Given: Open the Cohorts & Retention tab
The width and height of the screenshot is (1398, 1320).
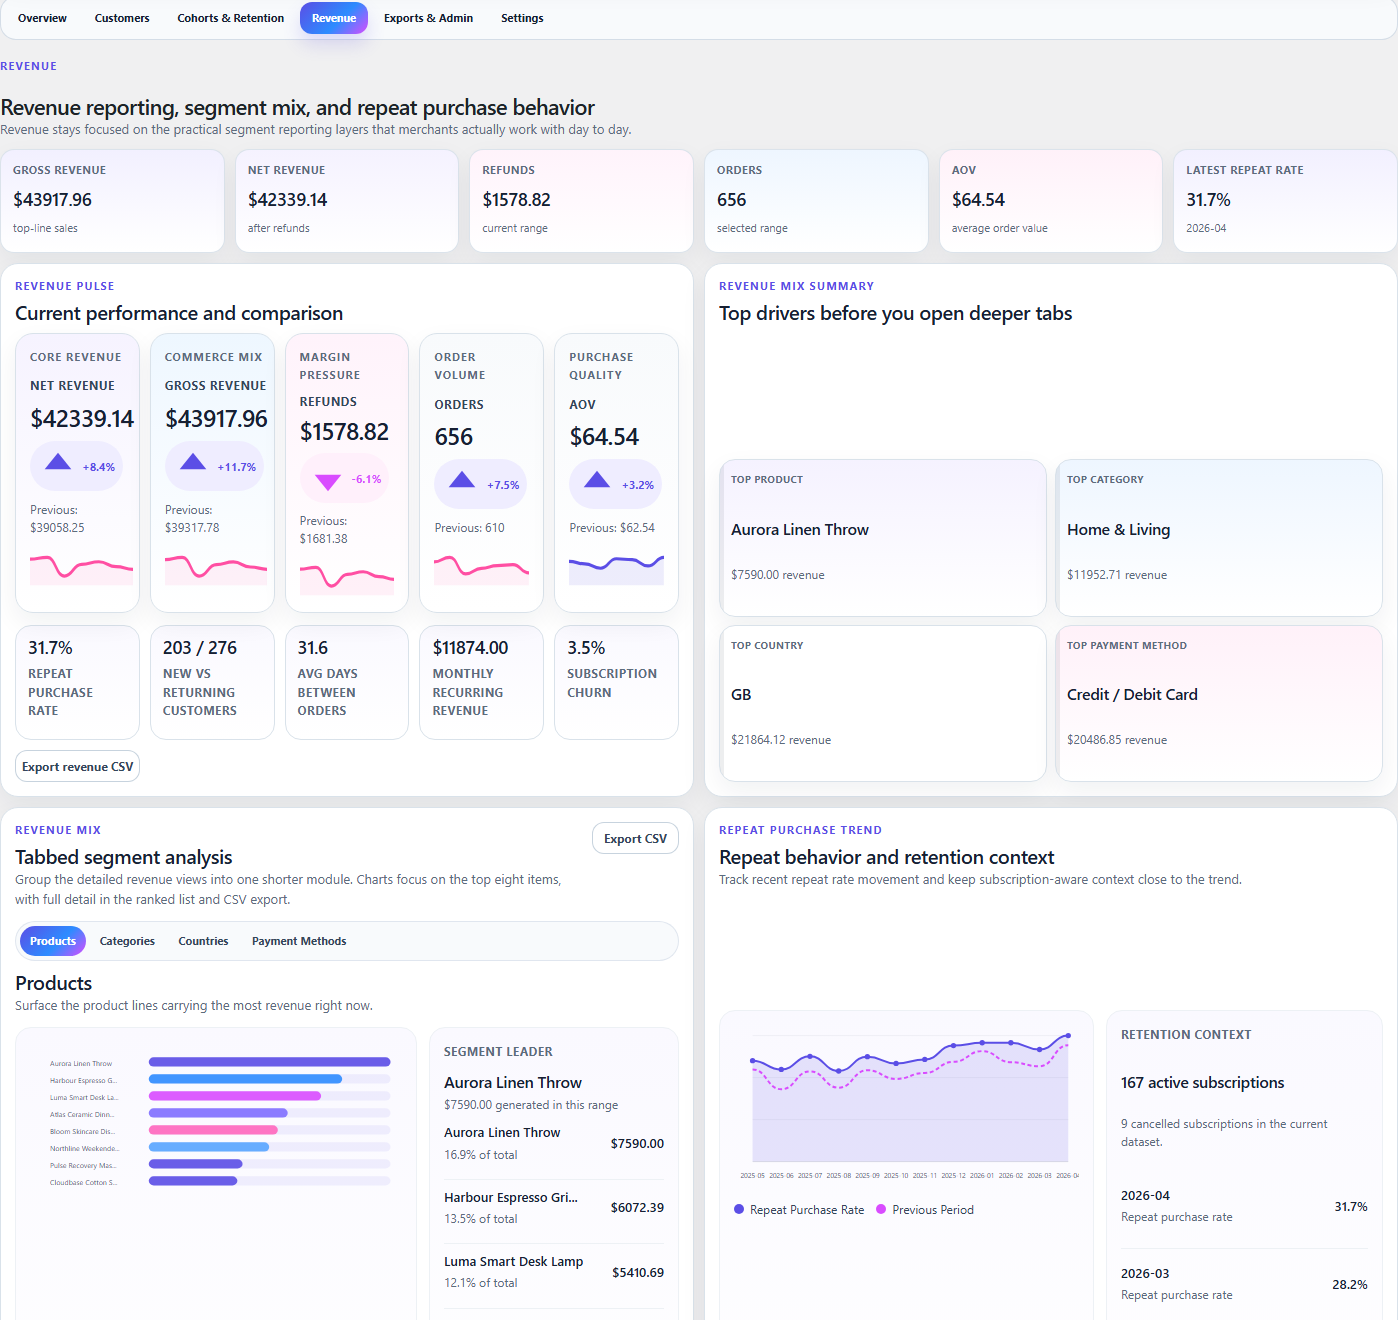Looking at the screenshot, I should (x=230, y=18).
